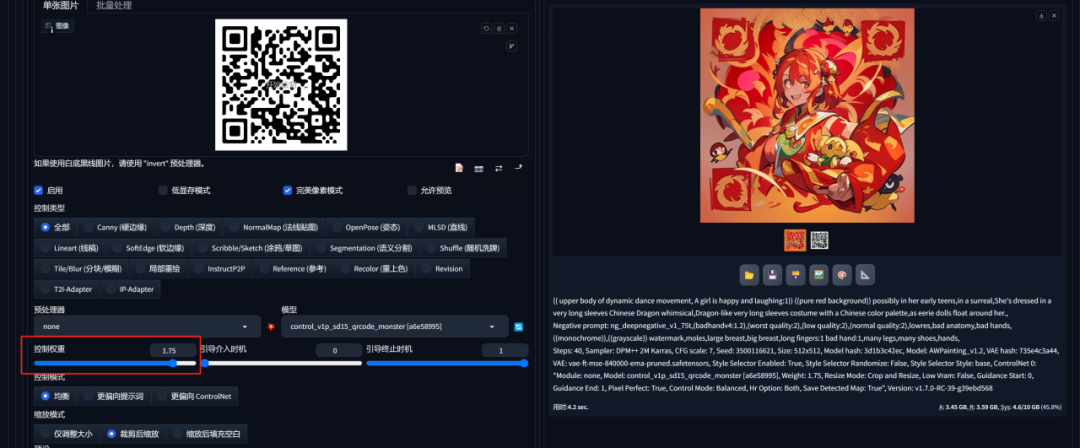This screenshot has height=448, width=1080.
Task: Select SoftEdge (软边缘) control type
Action: tap(148, 248)
